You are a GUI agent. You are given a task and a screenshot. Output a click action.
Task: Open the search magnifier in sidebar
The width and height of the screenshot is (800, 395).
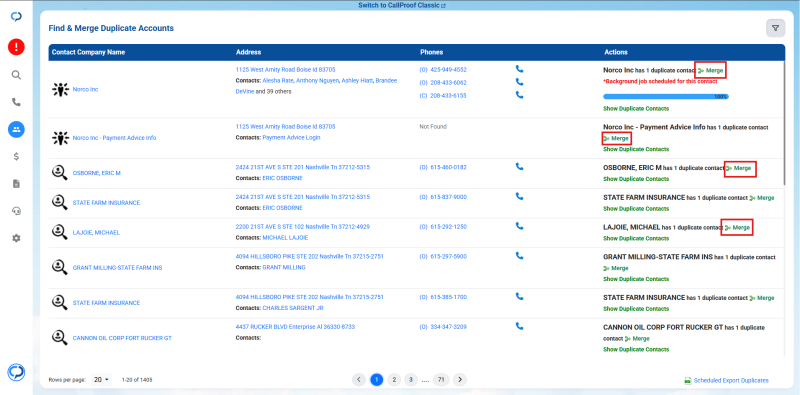pyautogui.click(x=16, y=75)
